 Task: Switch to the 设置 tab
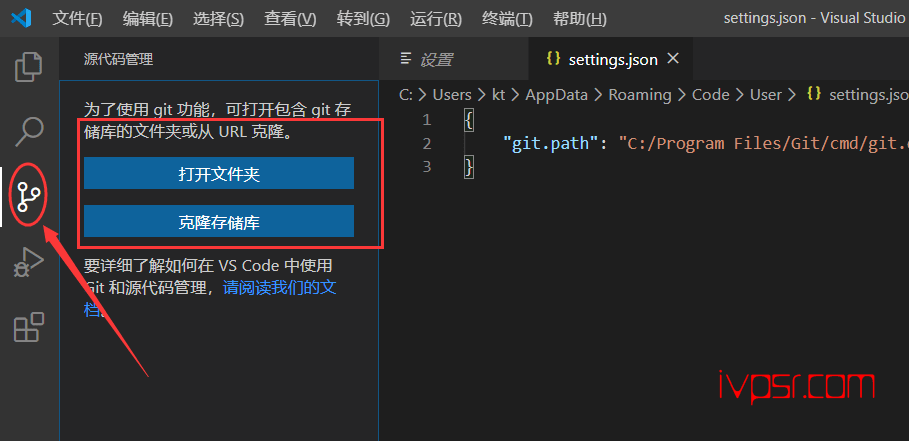point(454,59)
